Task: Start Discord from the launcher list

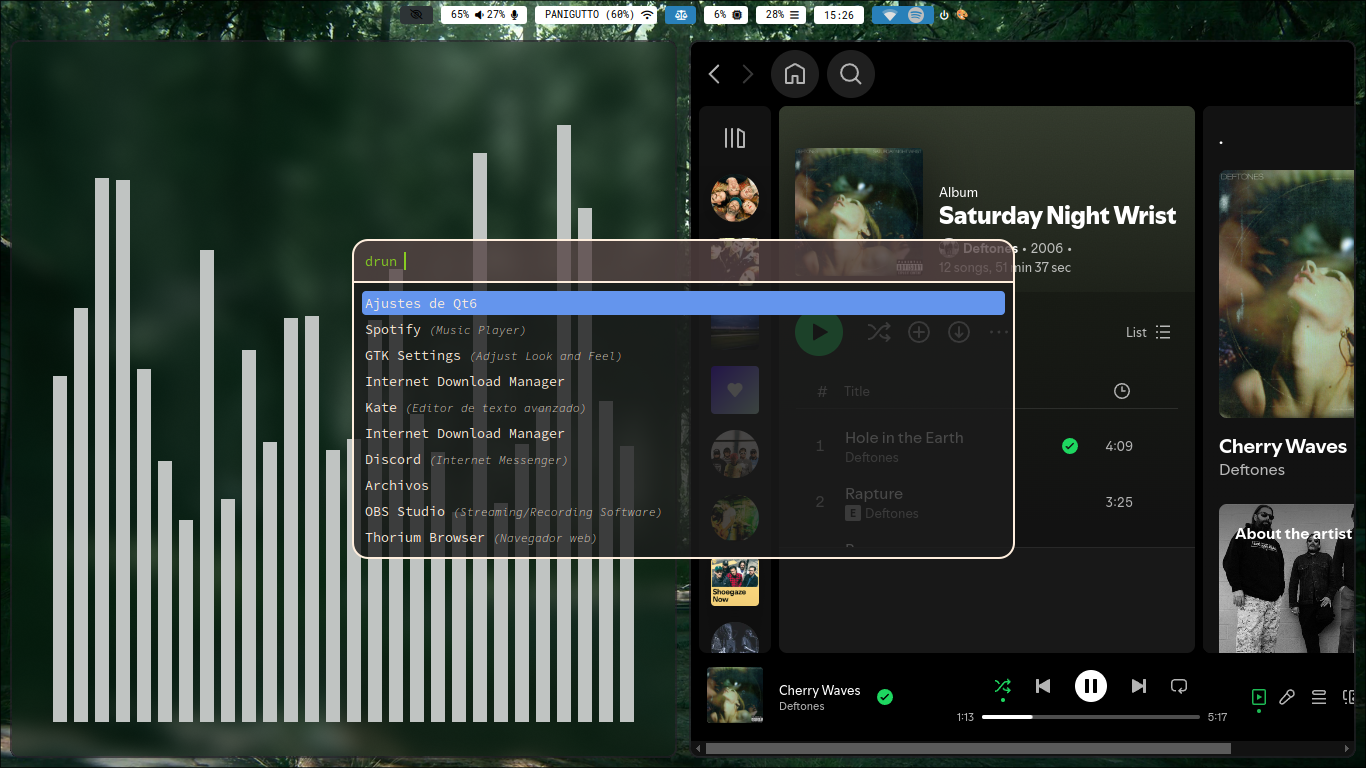Action: 683,460
